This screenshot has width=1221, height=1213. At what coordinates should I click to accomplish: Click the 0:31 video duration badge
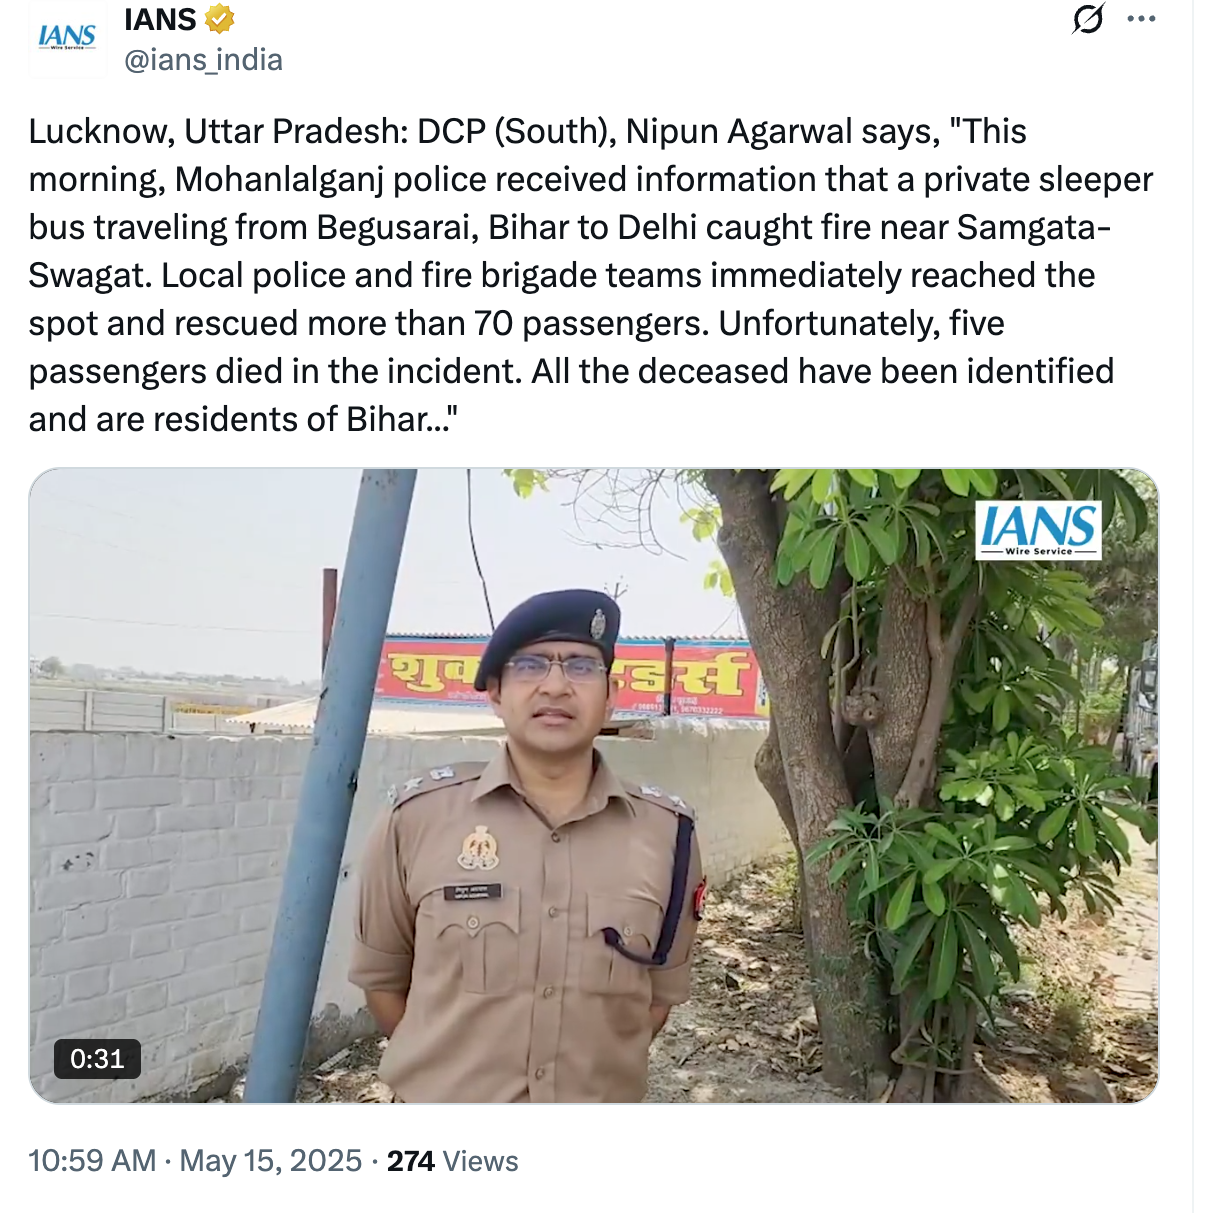pyautogui.click(x=97, y=1059)
